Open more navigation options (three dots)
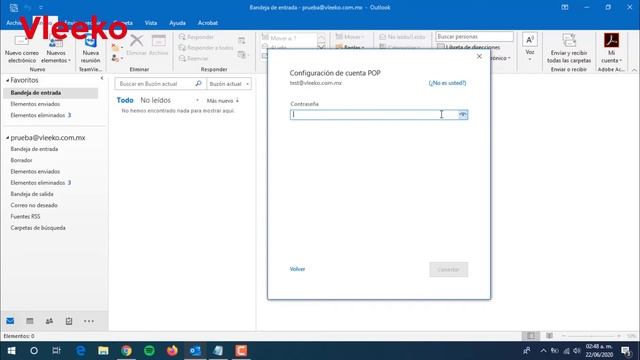This screenshot has width=640, height=360. [89, 321]
